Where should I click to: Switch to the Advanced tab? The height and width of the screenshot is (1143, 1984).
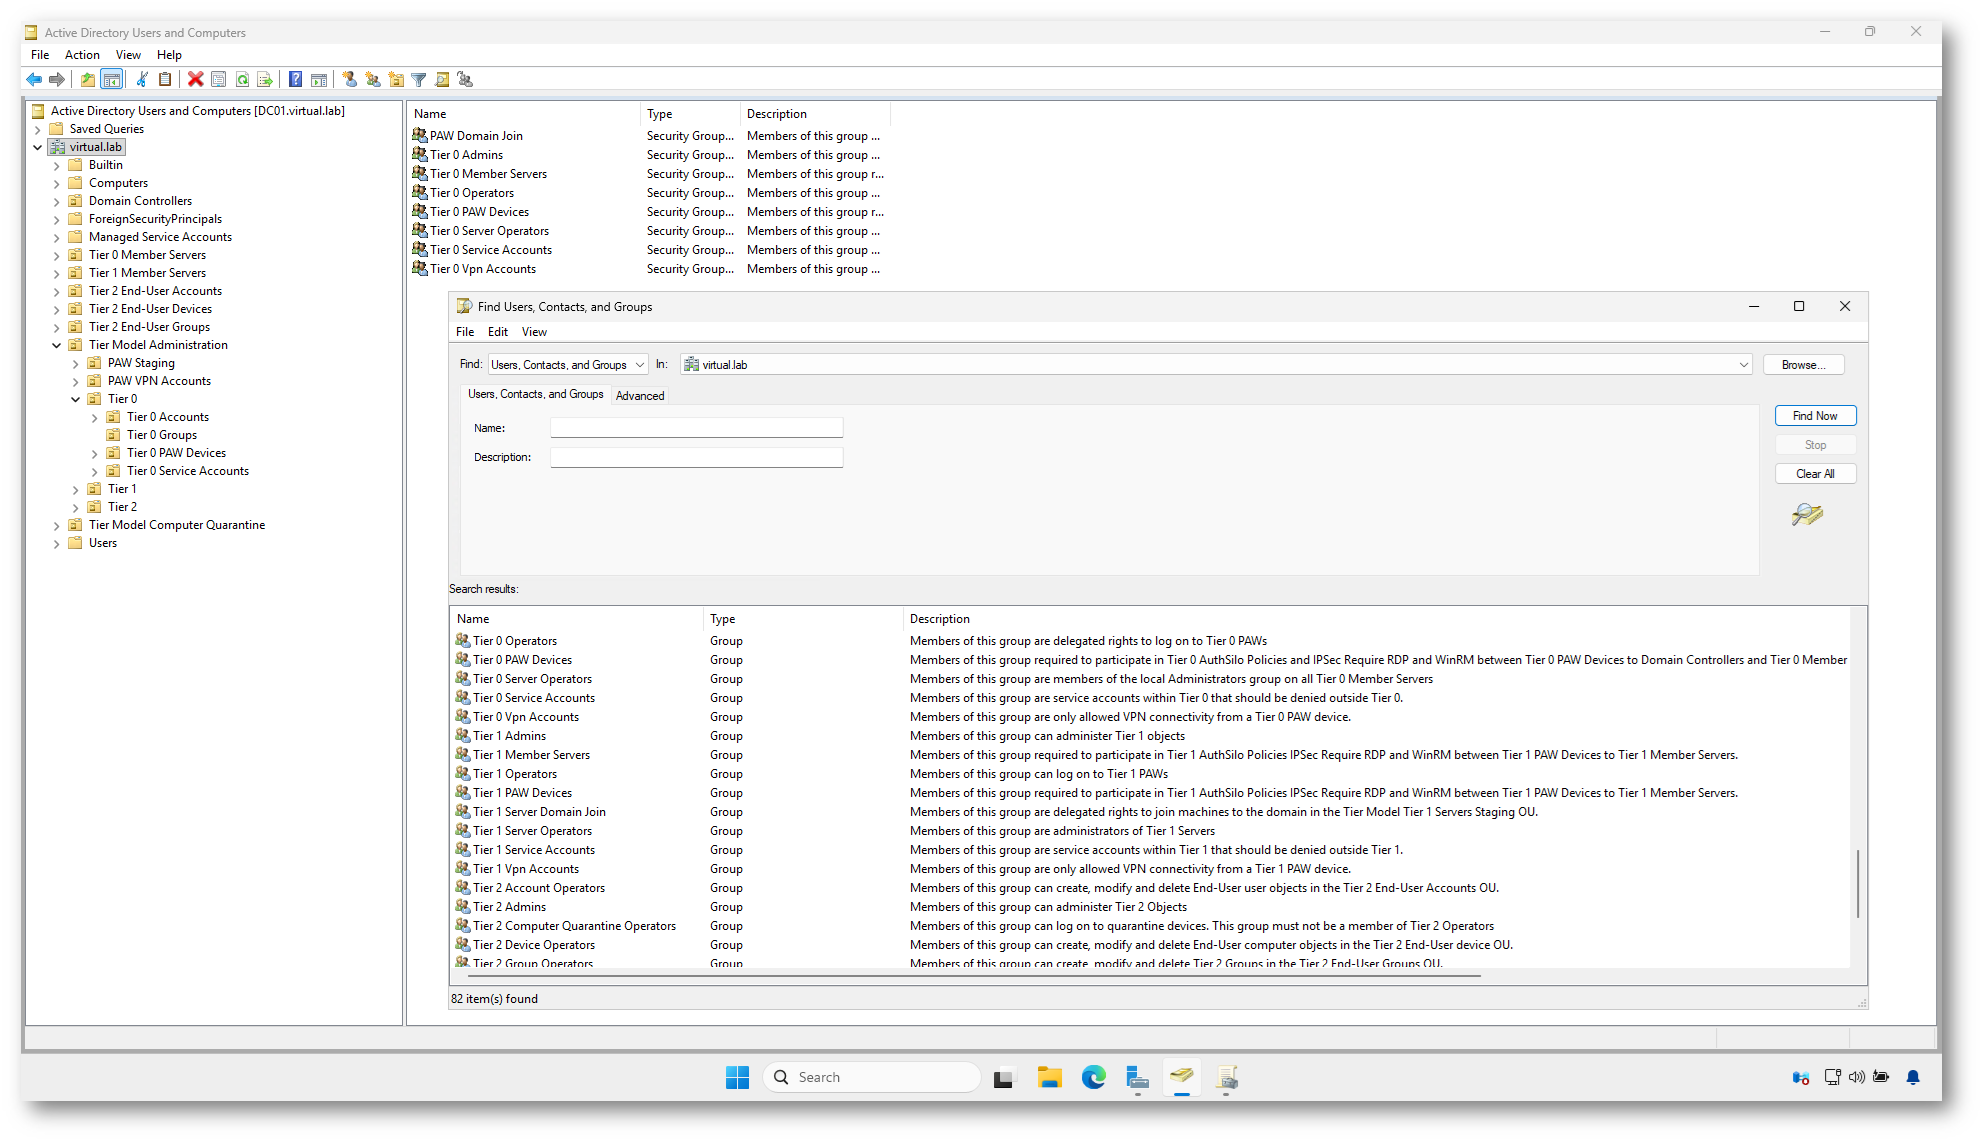coord(640,396)
